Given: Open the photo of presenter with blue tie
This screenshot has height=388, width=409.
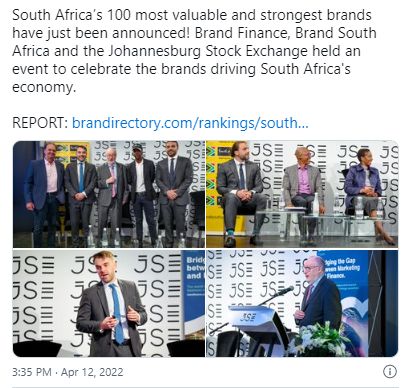Looking at the screenshot, I should click(109, 303).
